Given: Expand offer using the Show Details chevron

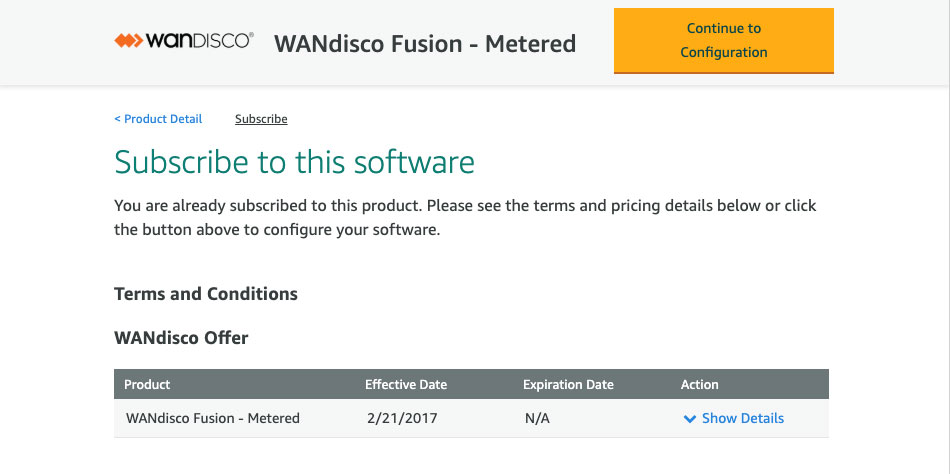Looking at the screenshot, I should click(x=689, y=419).
